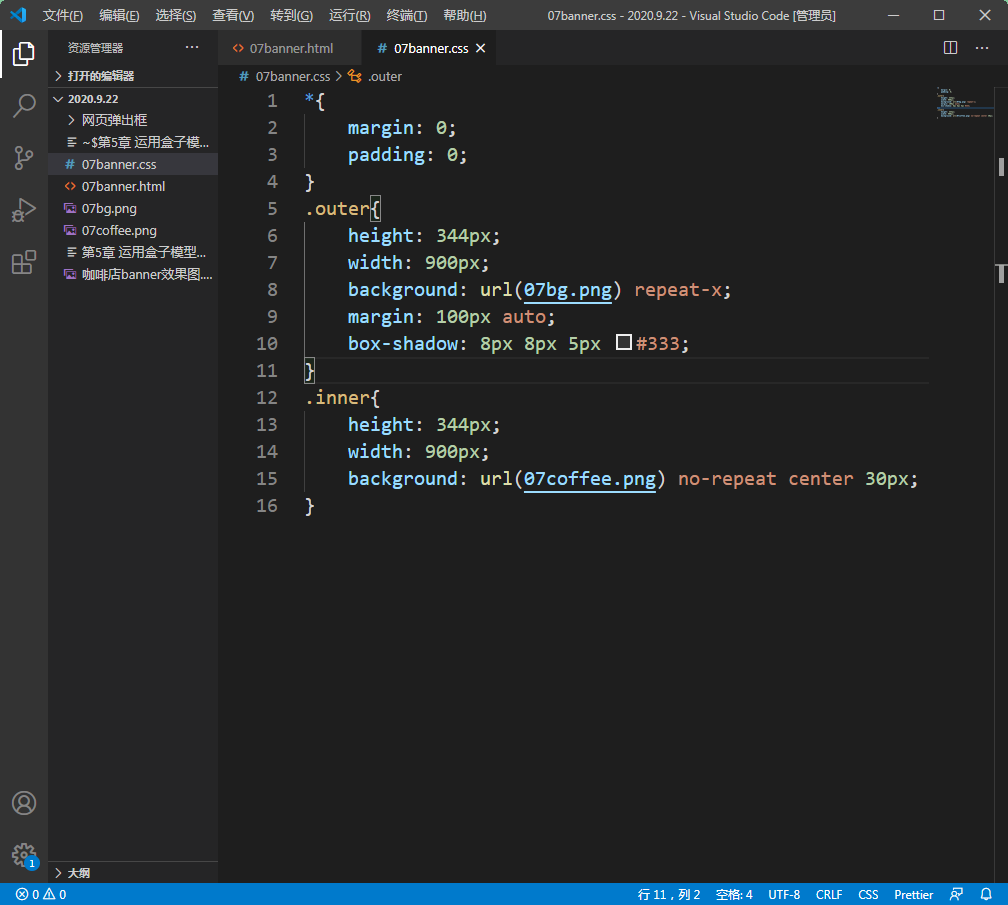
Task: Change end of line sequence CRLF
Action: click(829, 894)
